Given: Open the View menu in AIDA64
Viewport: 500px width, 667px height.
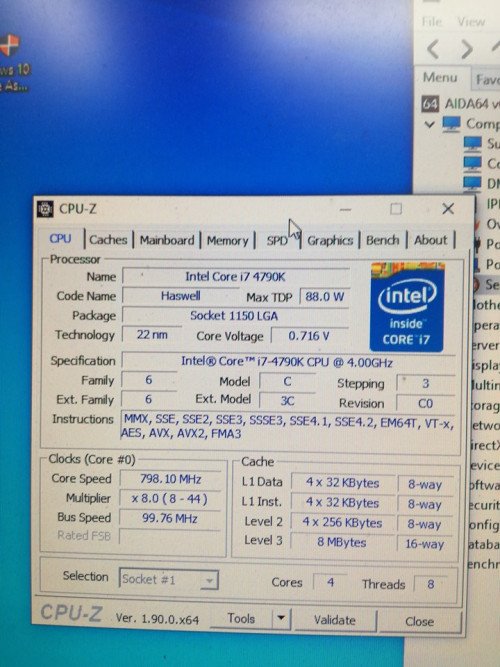Looking at the screenshot, I should [x=471, y=21].
